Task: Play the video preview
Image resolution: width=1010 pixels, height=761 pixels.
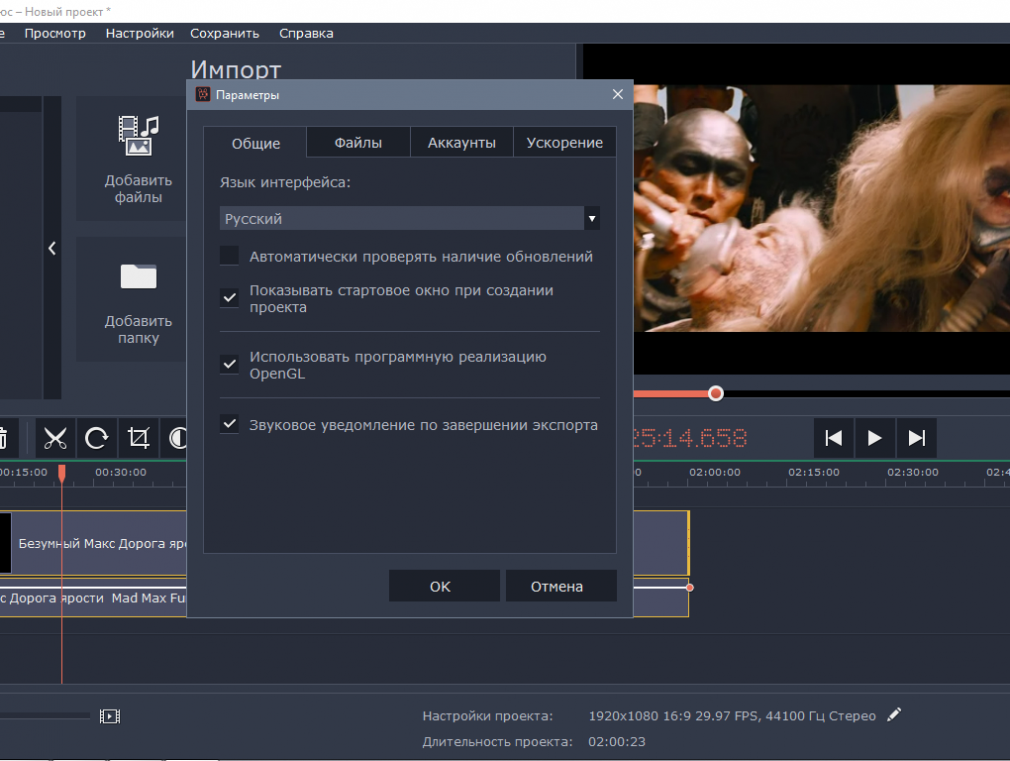Action: 874,438
